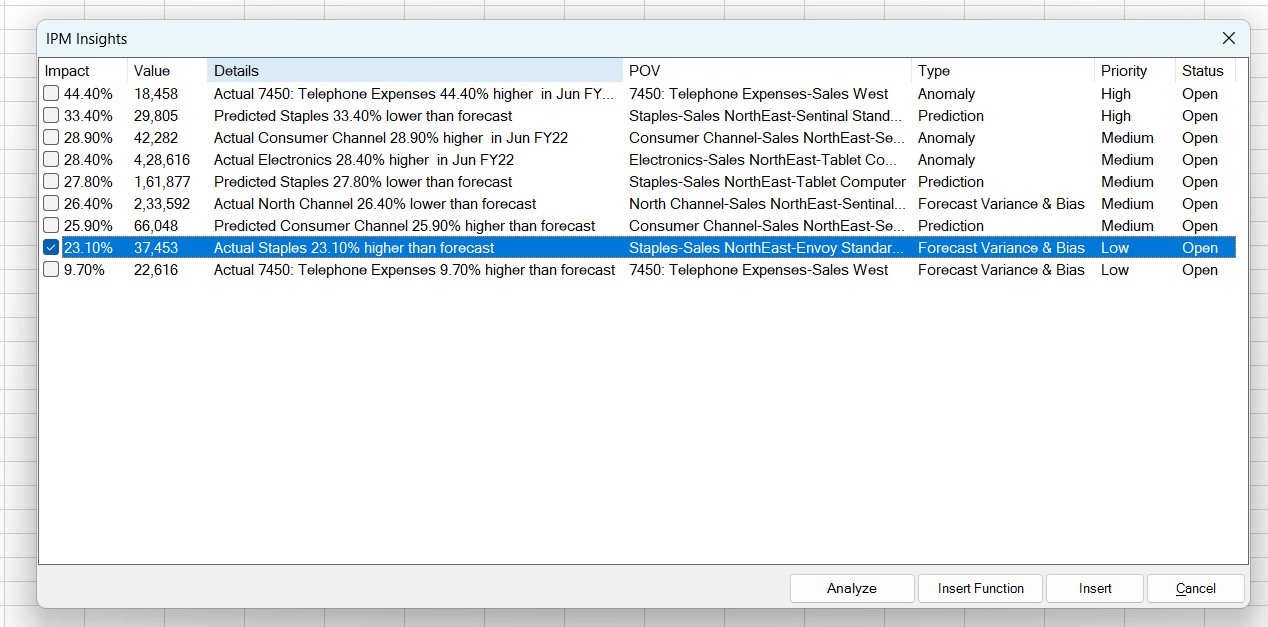Close the IPM Insights dialog
The height and width of the screenshot is (627, 1268).
(x=1229, y=38)
